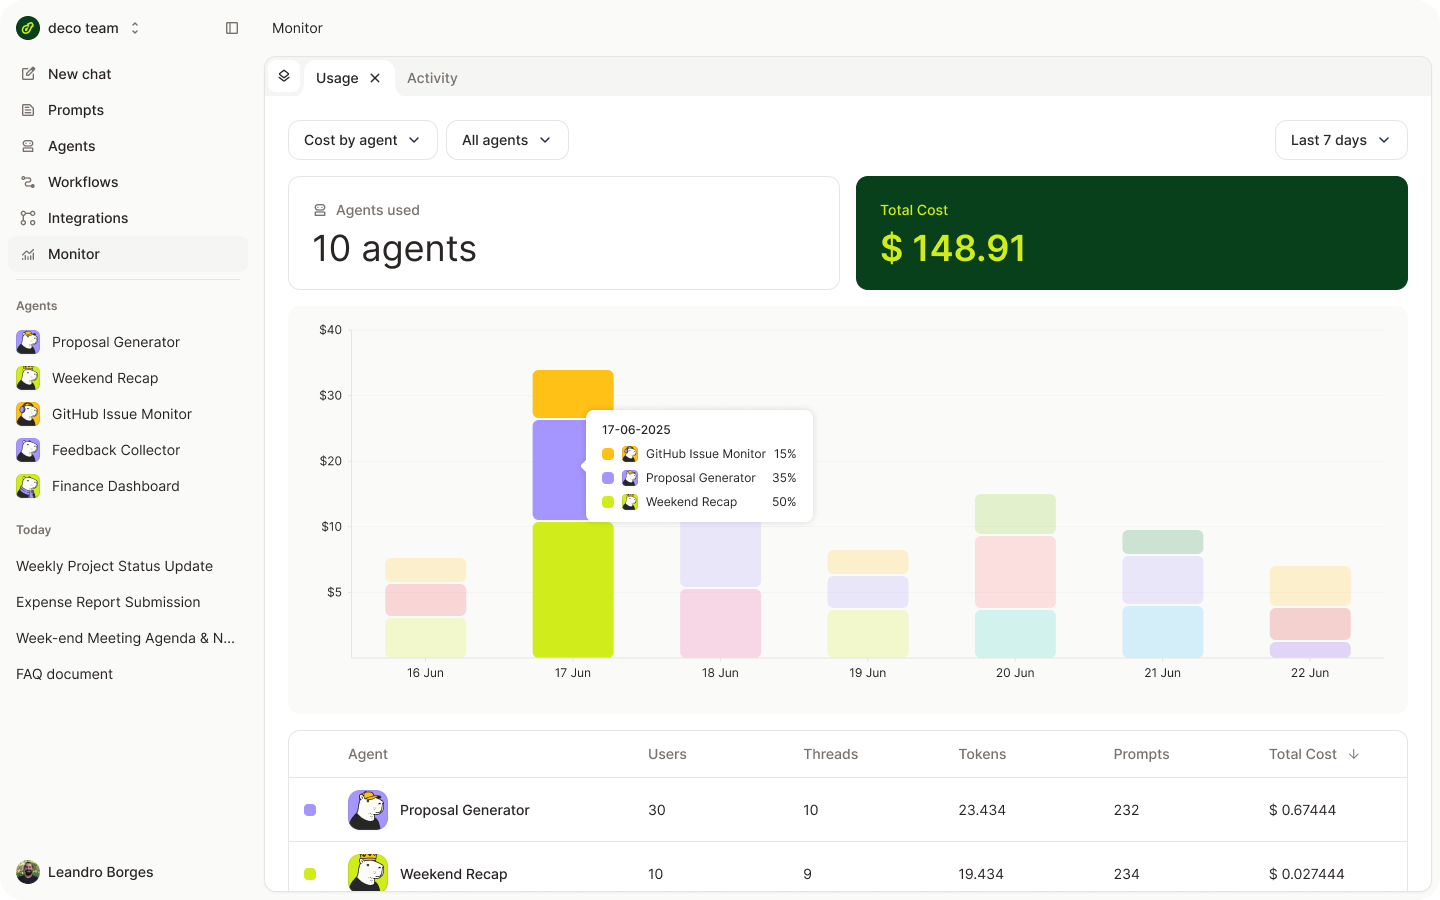Click purple swatch in Proposal Generator row
The image size is (1440, 900).
pyautogui.click(x=310, y=810)
